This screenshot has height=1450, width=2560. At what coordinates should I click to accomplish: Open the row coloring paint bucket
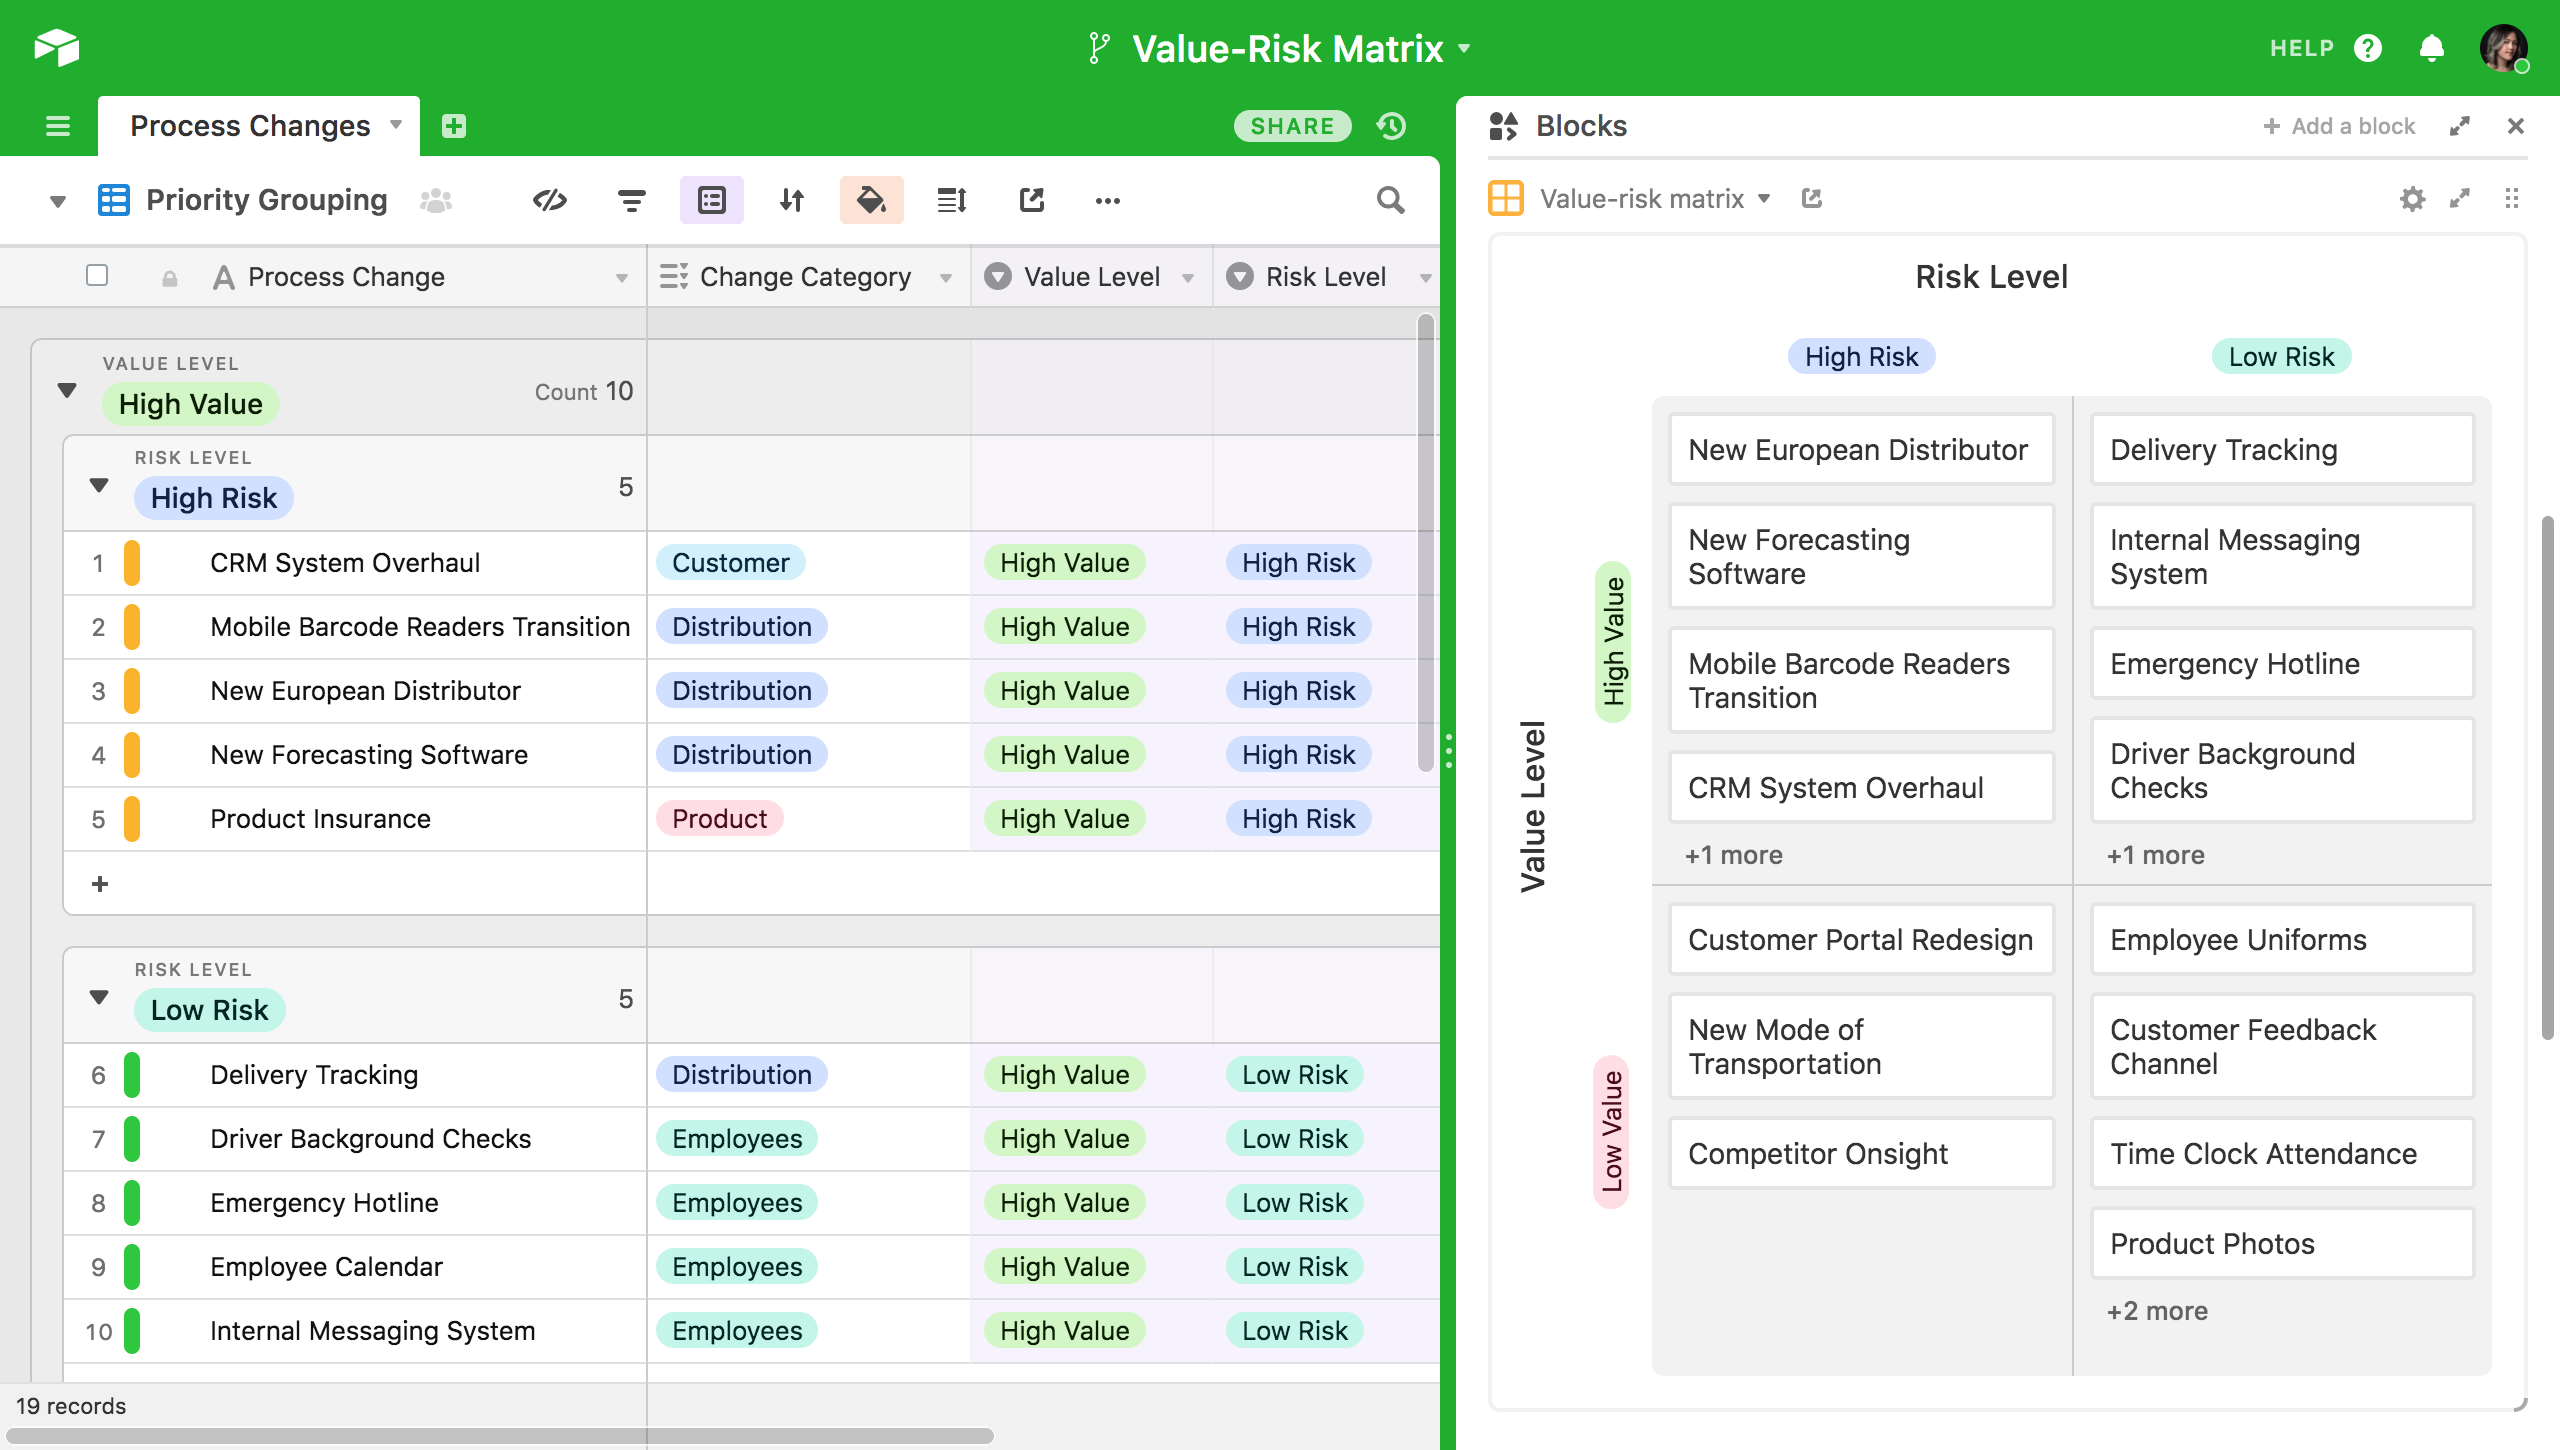click(871, 200)
